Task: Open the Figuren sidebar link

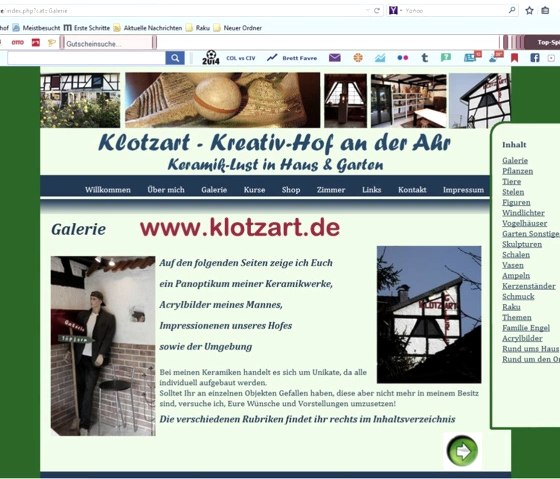Action: pos(516,203)
